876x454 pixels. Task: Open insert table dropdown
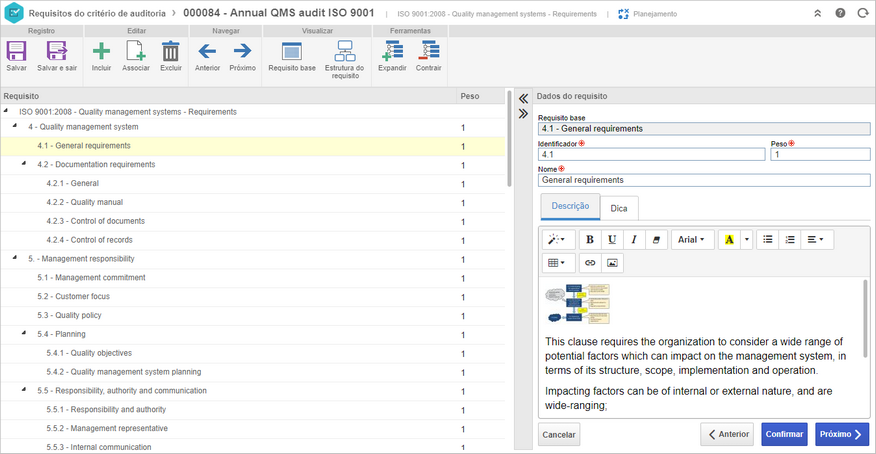pyautogui.click(x=558, y=262)
